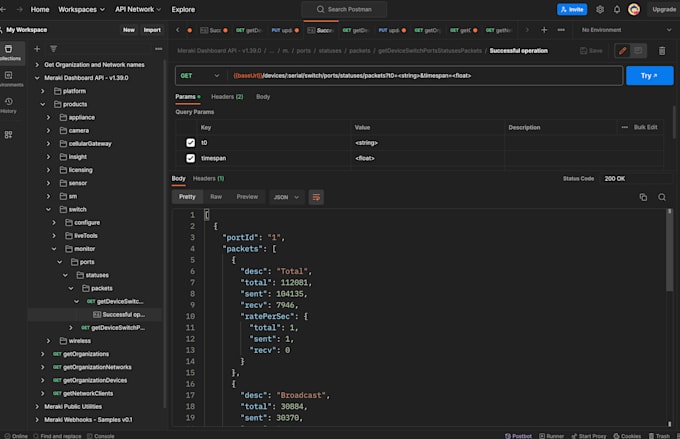
Task: Open the JSON format dropdown
Action: 286,197
